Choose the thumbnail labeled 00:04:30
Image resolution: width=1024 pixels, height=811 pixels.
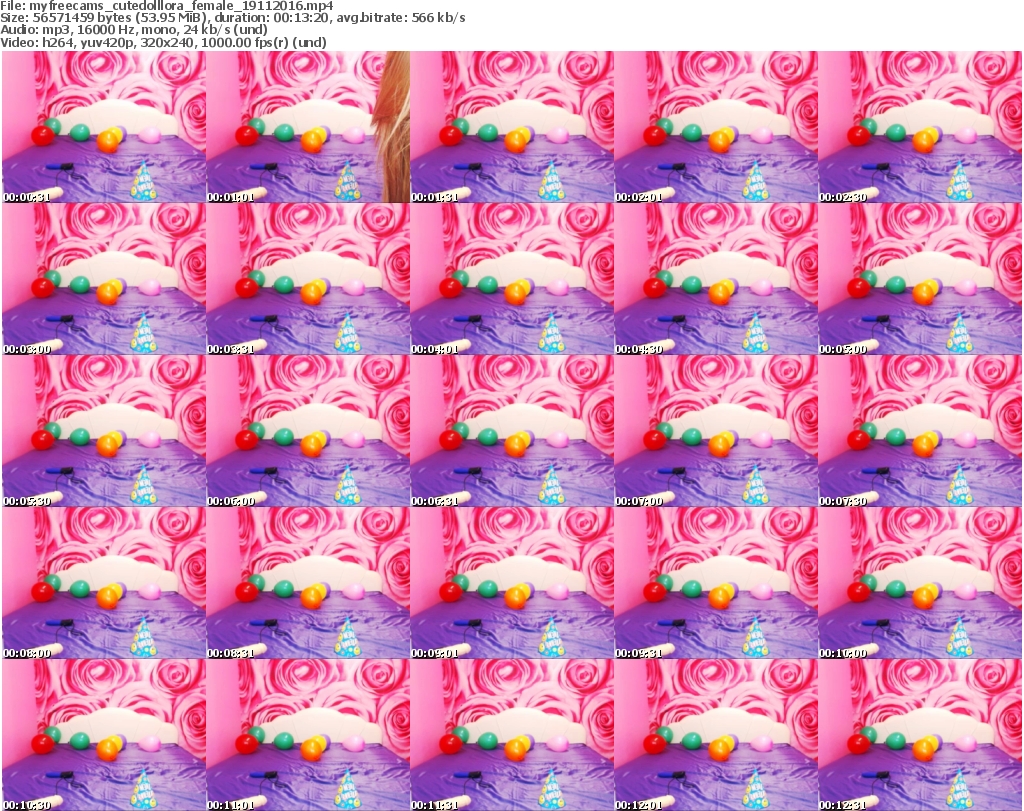(x=716, y=279)
